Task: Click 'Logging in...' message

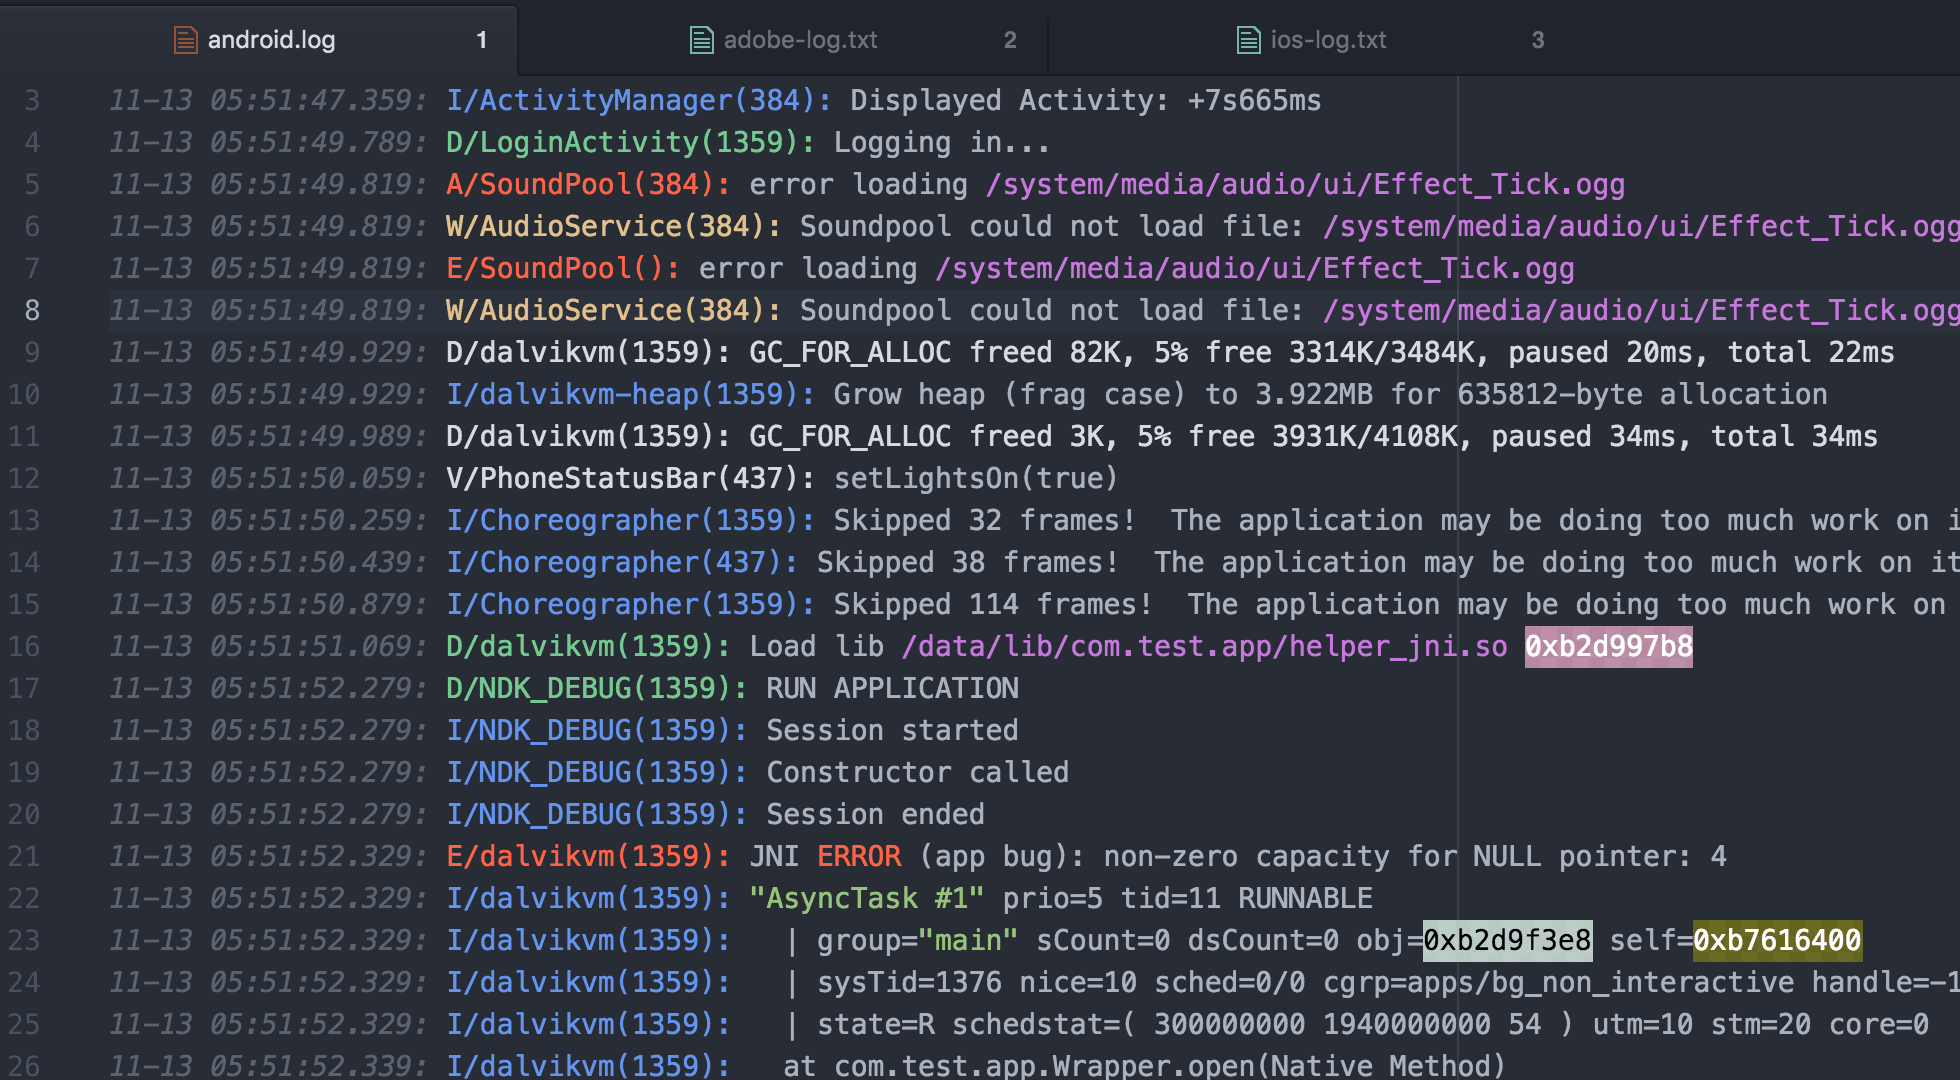Action: 942,142
